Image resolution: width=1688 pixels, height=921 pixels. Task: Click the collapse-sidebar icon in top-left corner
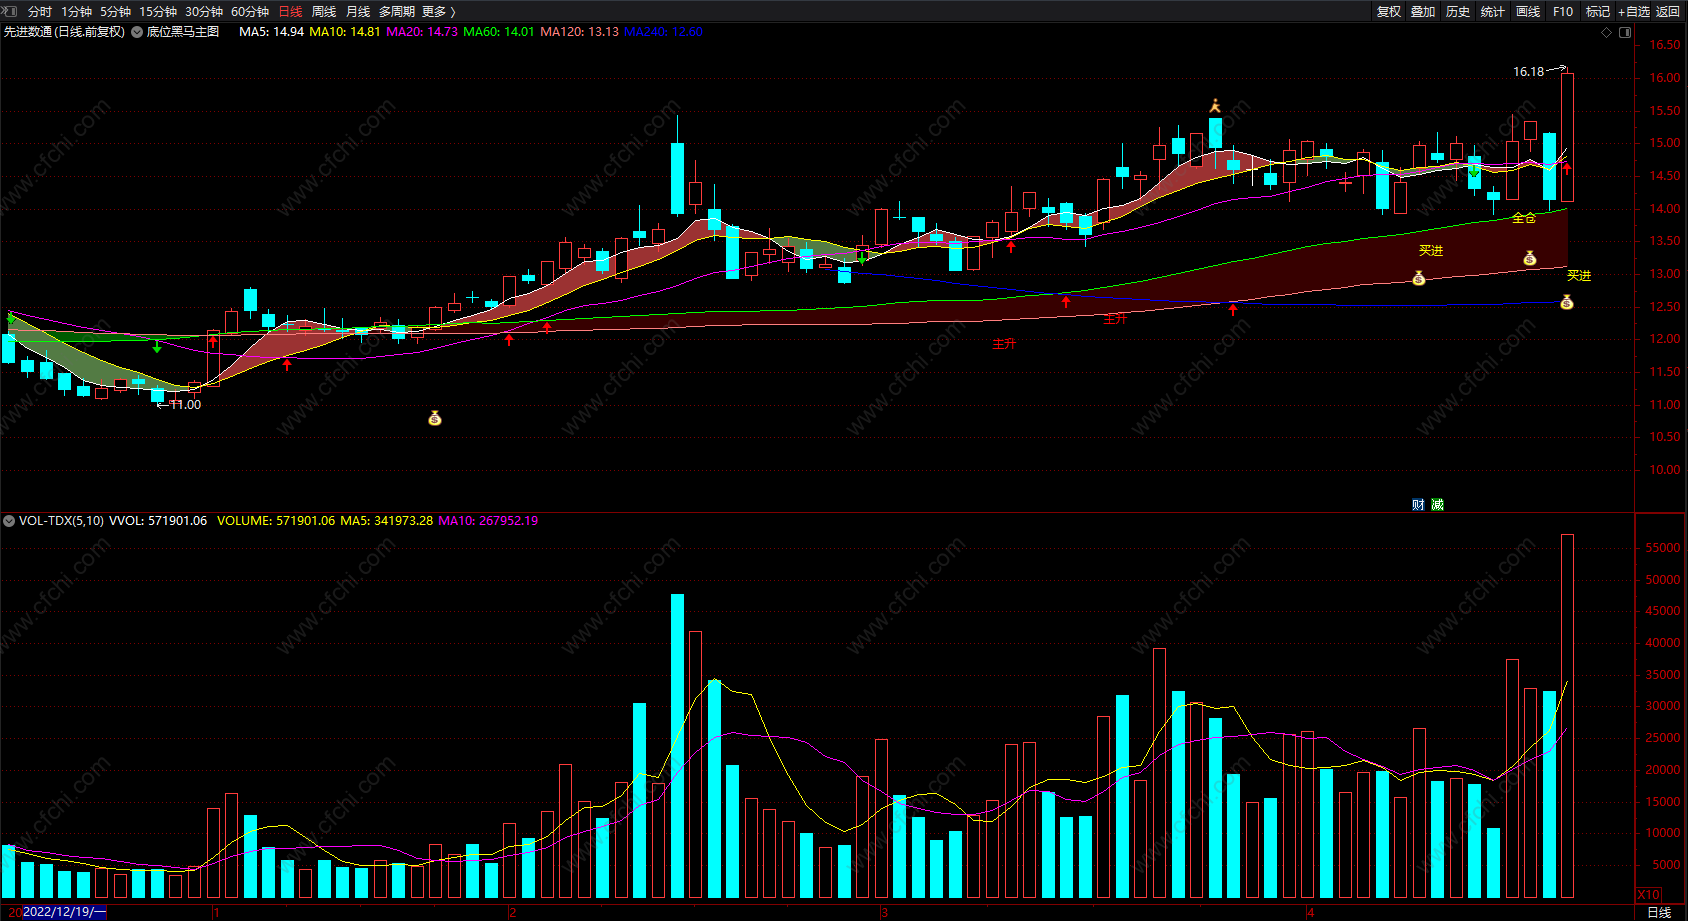(x=11, y=11)
